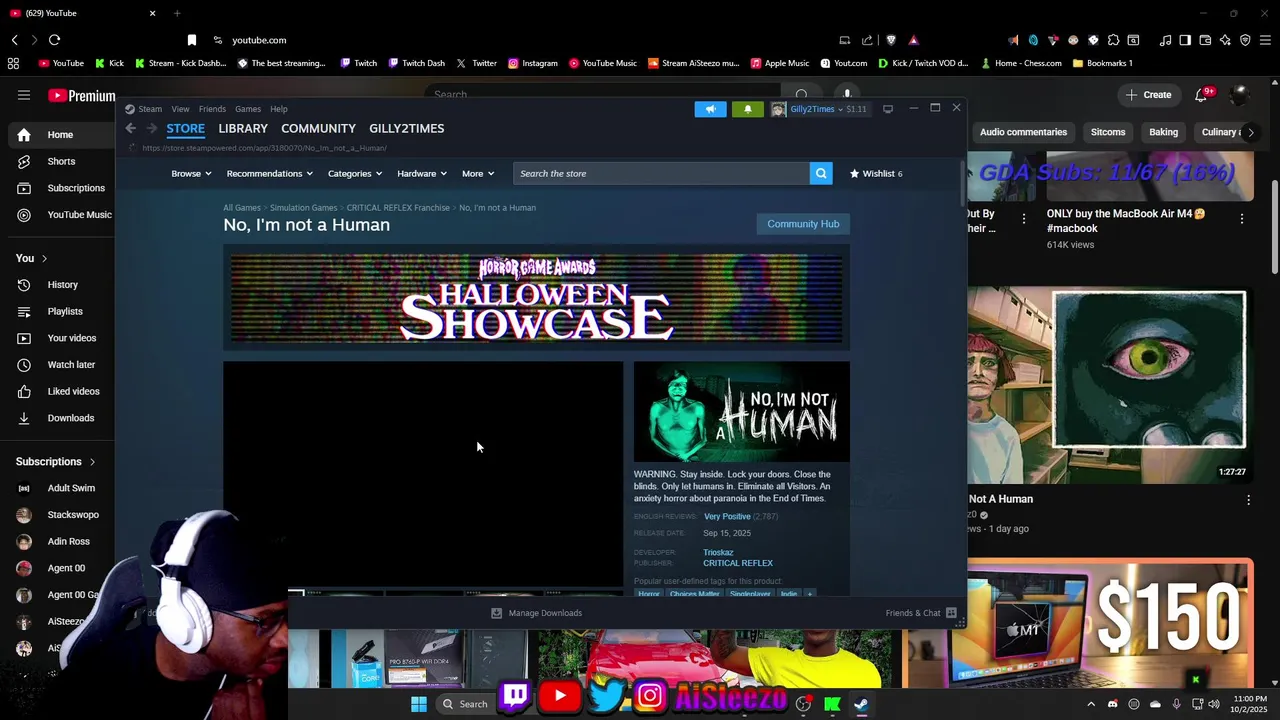The image size is (1280, 720).
Task: Open Friends & Chat in Steam
Action: point(921,613)
